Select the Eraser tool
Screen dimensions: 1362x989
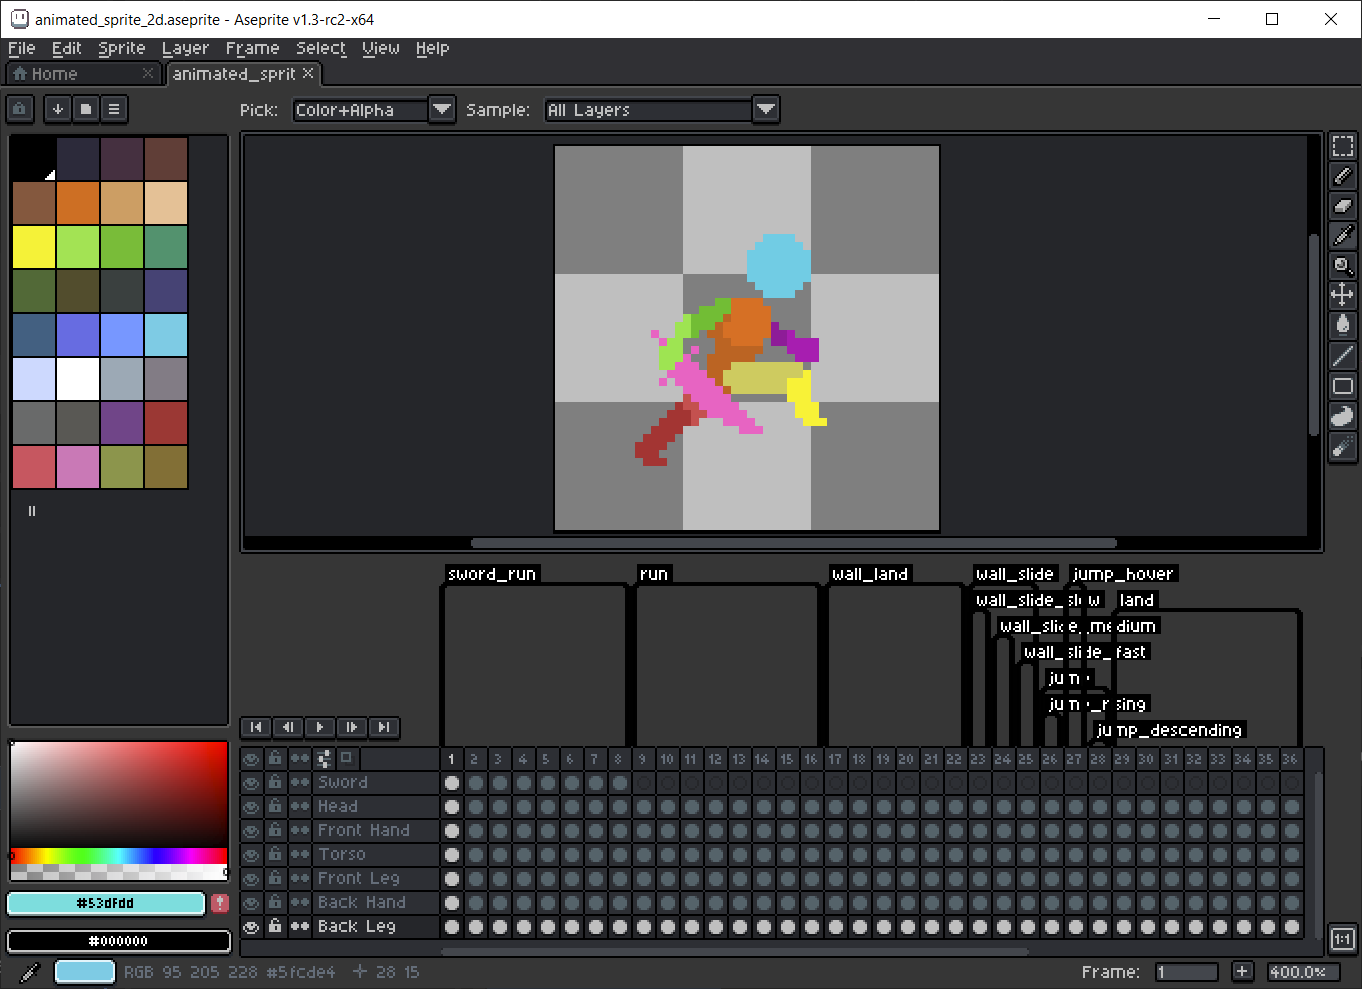point(1342,206)
